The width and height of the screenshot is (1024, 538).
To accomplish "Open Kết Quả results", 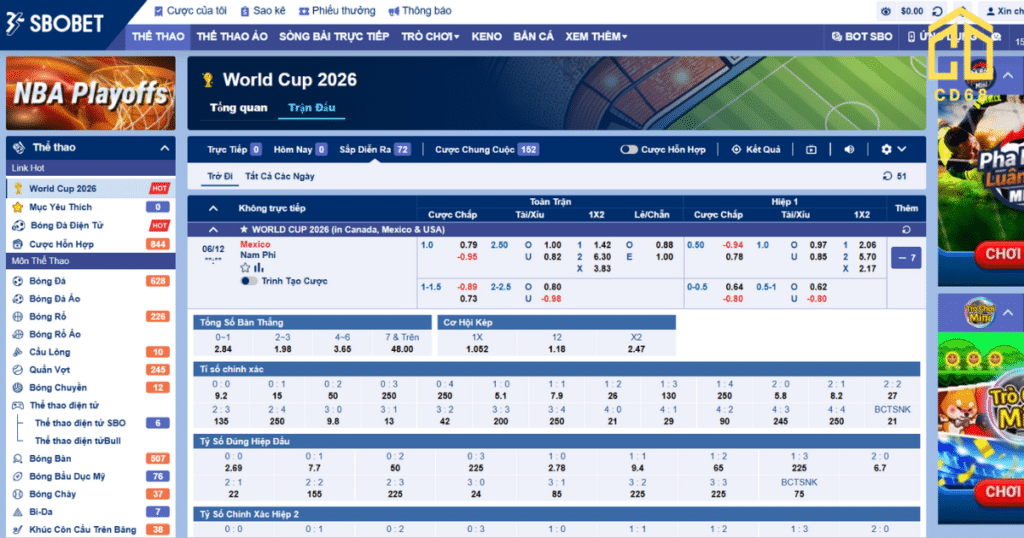I will (x=756, y=150).
